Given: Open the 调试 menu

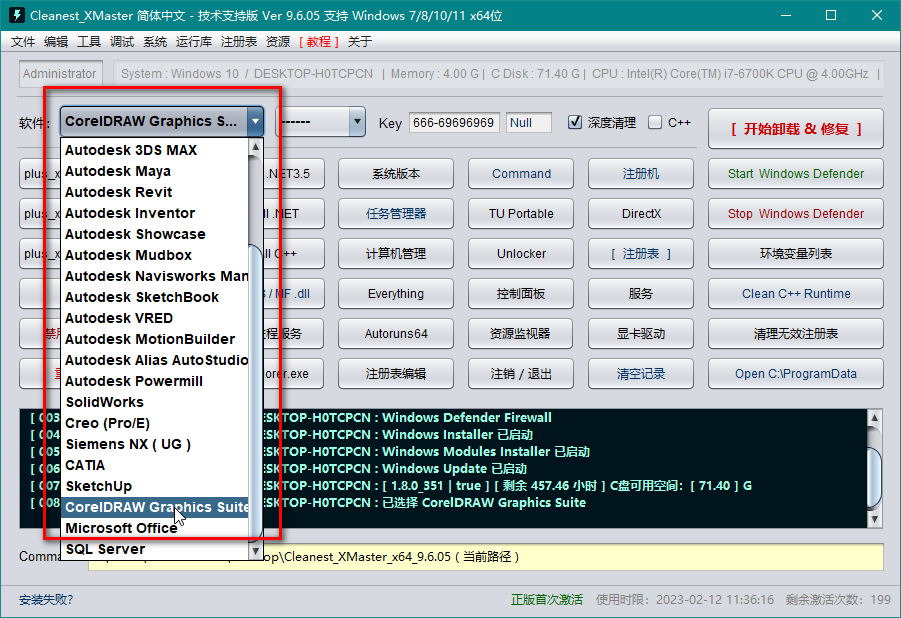Looking at the screenshot, I should point(122,42).
